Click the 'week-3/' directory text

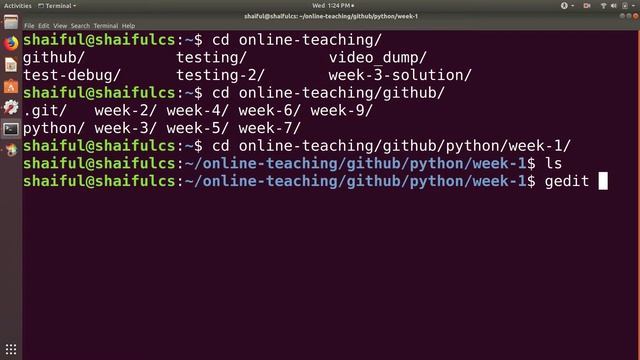[126, 128]
